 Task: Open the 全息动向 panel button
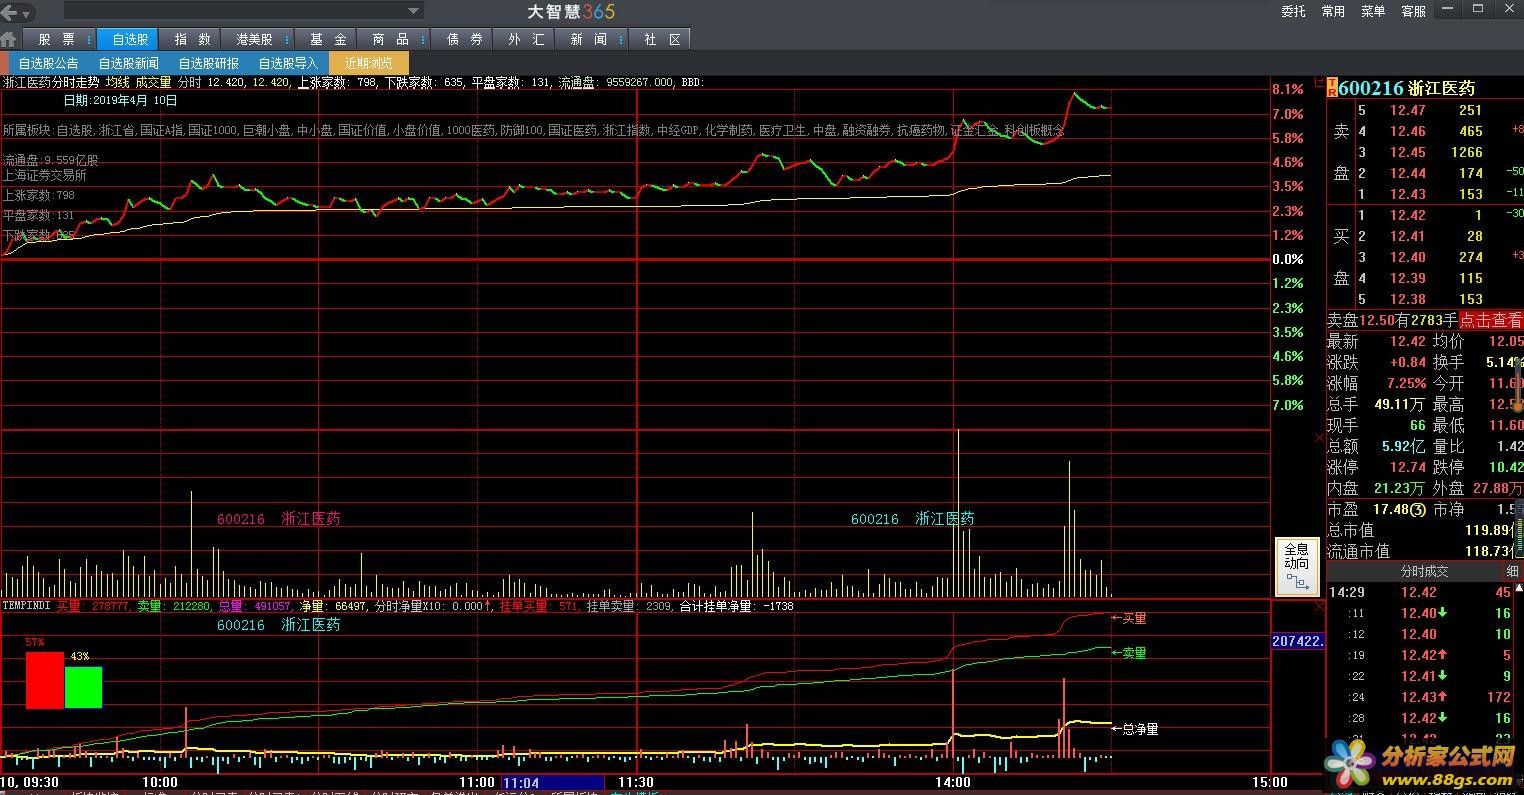pos(1296,567)
